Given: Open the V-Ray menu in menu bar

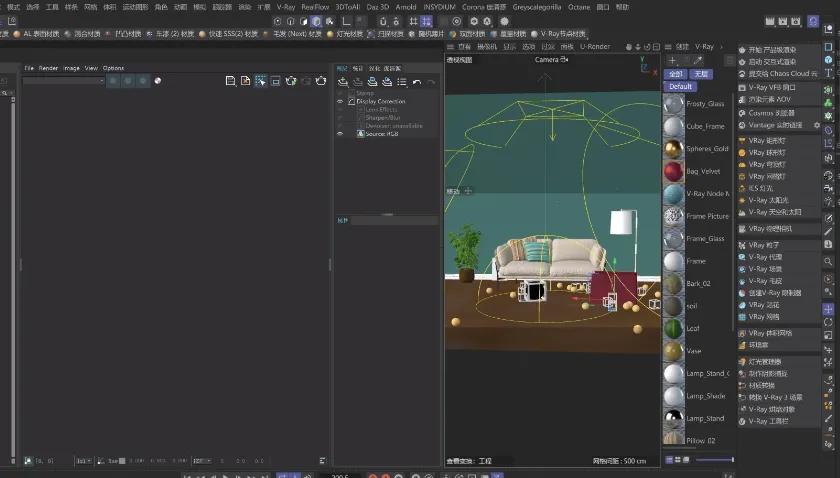Looking at the screenshot, I should click(286, 7).
